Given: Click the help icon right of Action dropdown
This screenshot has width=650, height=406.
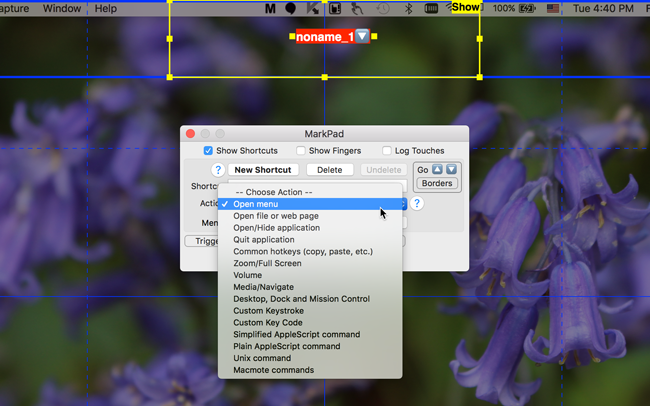Looking at the screenshot, I should (x=417, y=203).
